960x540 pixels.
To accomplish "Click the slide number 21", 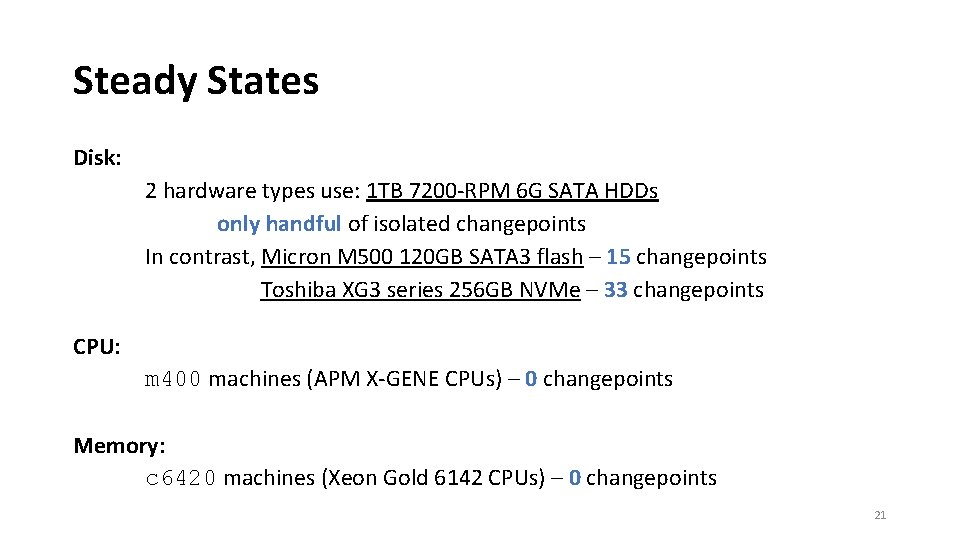I will 880,515.
